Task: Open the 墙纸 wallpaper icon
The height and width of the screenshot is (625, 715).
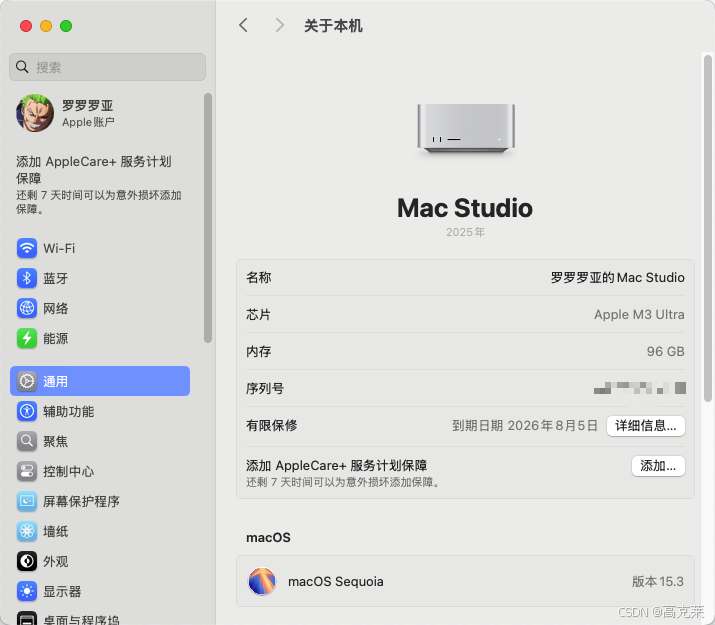Action: pos(27,532)
